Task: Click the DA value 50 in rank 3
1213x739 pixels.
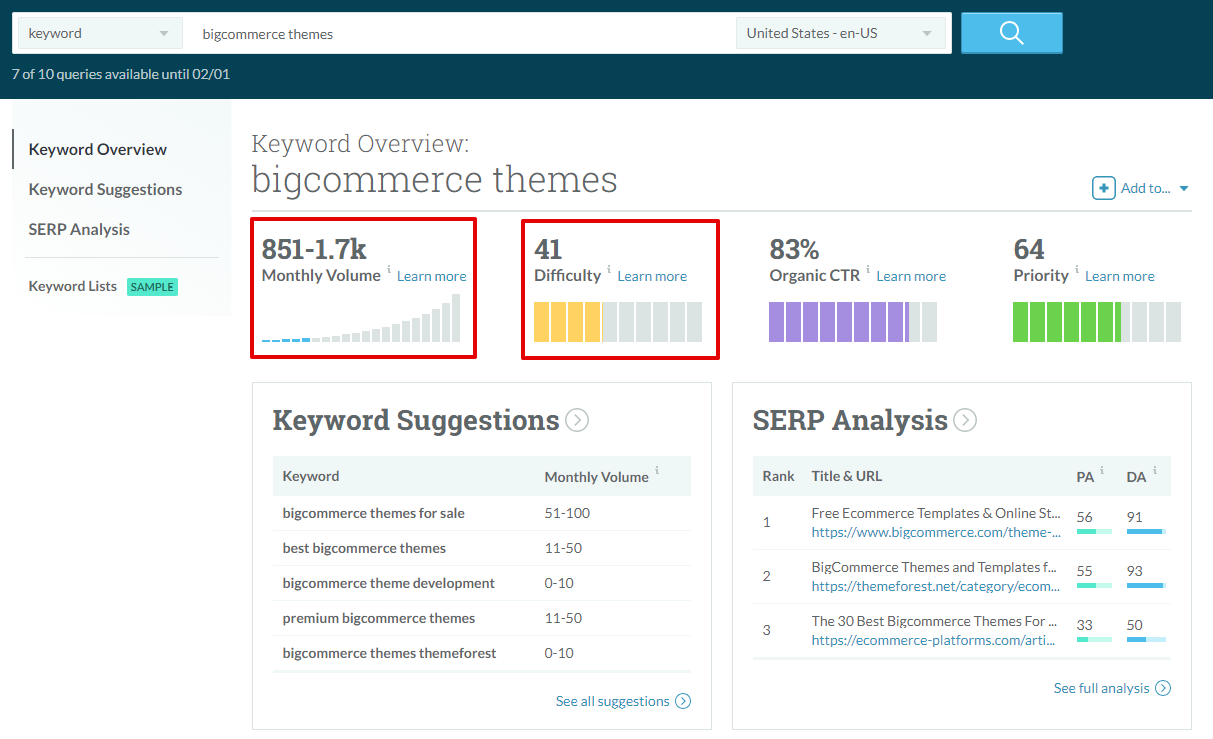Action: pyautogui.click(x=1135, y=625)
